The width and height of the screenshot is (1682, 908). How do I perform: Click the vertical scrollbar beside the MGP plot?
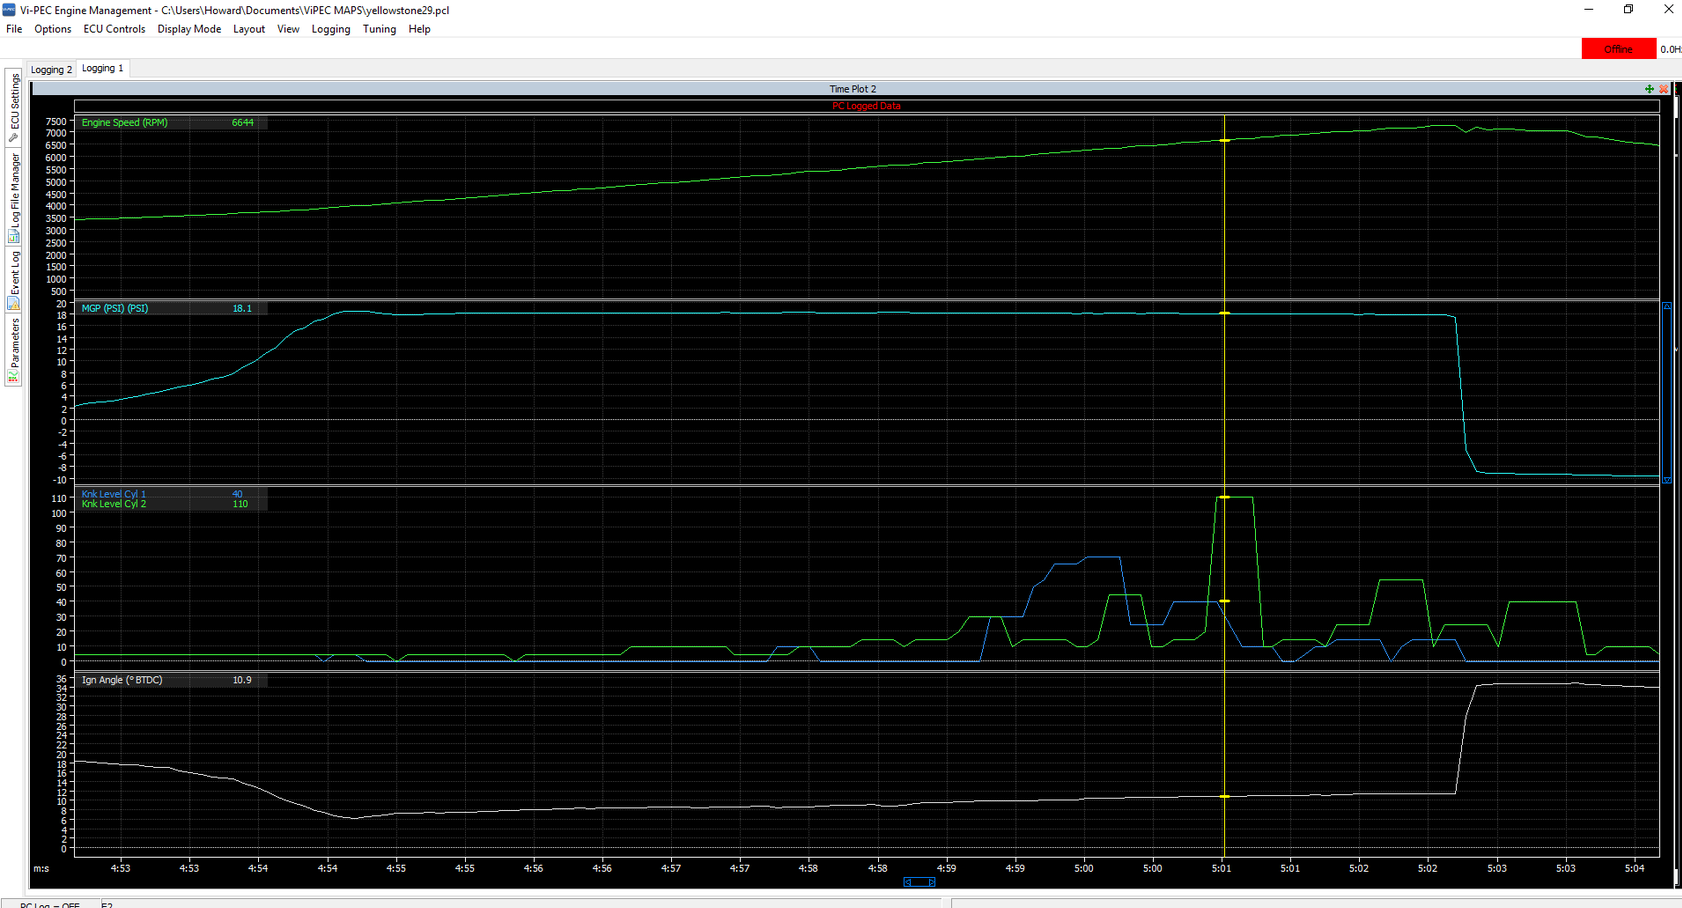(1666, 393)
